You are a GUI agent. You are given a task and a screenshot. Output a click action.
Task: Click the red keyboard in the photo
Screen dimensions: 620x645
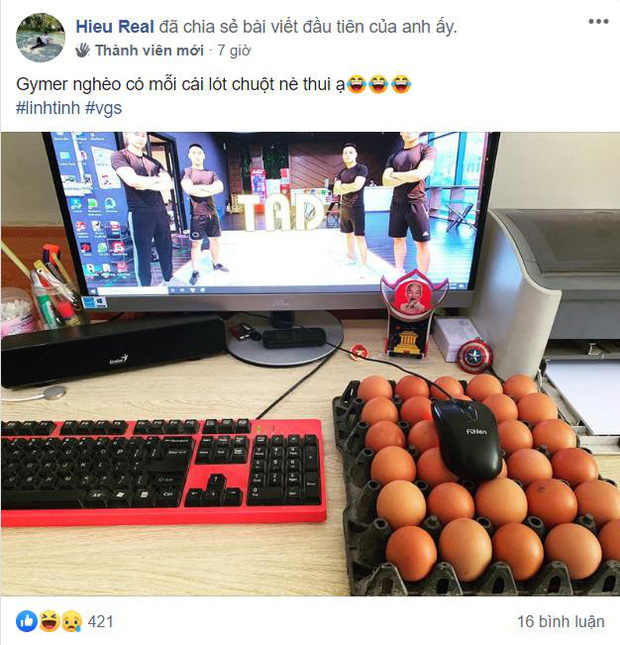(163, 472)
